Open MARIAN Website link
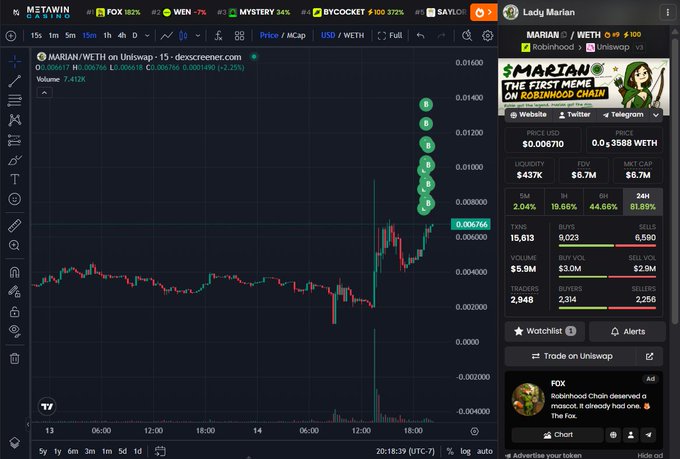 (x=528, y=115)
